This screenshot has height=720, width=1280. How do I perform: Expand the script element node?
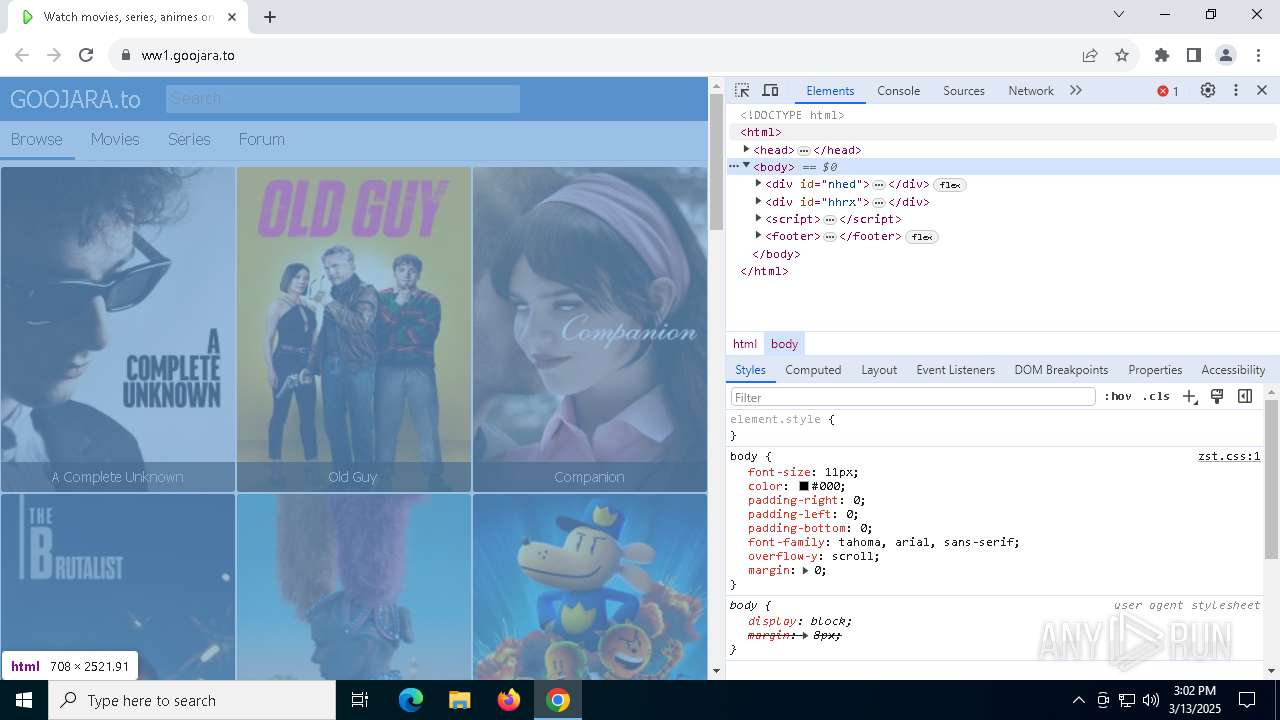click(758, 218)
